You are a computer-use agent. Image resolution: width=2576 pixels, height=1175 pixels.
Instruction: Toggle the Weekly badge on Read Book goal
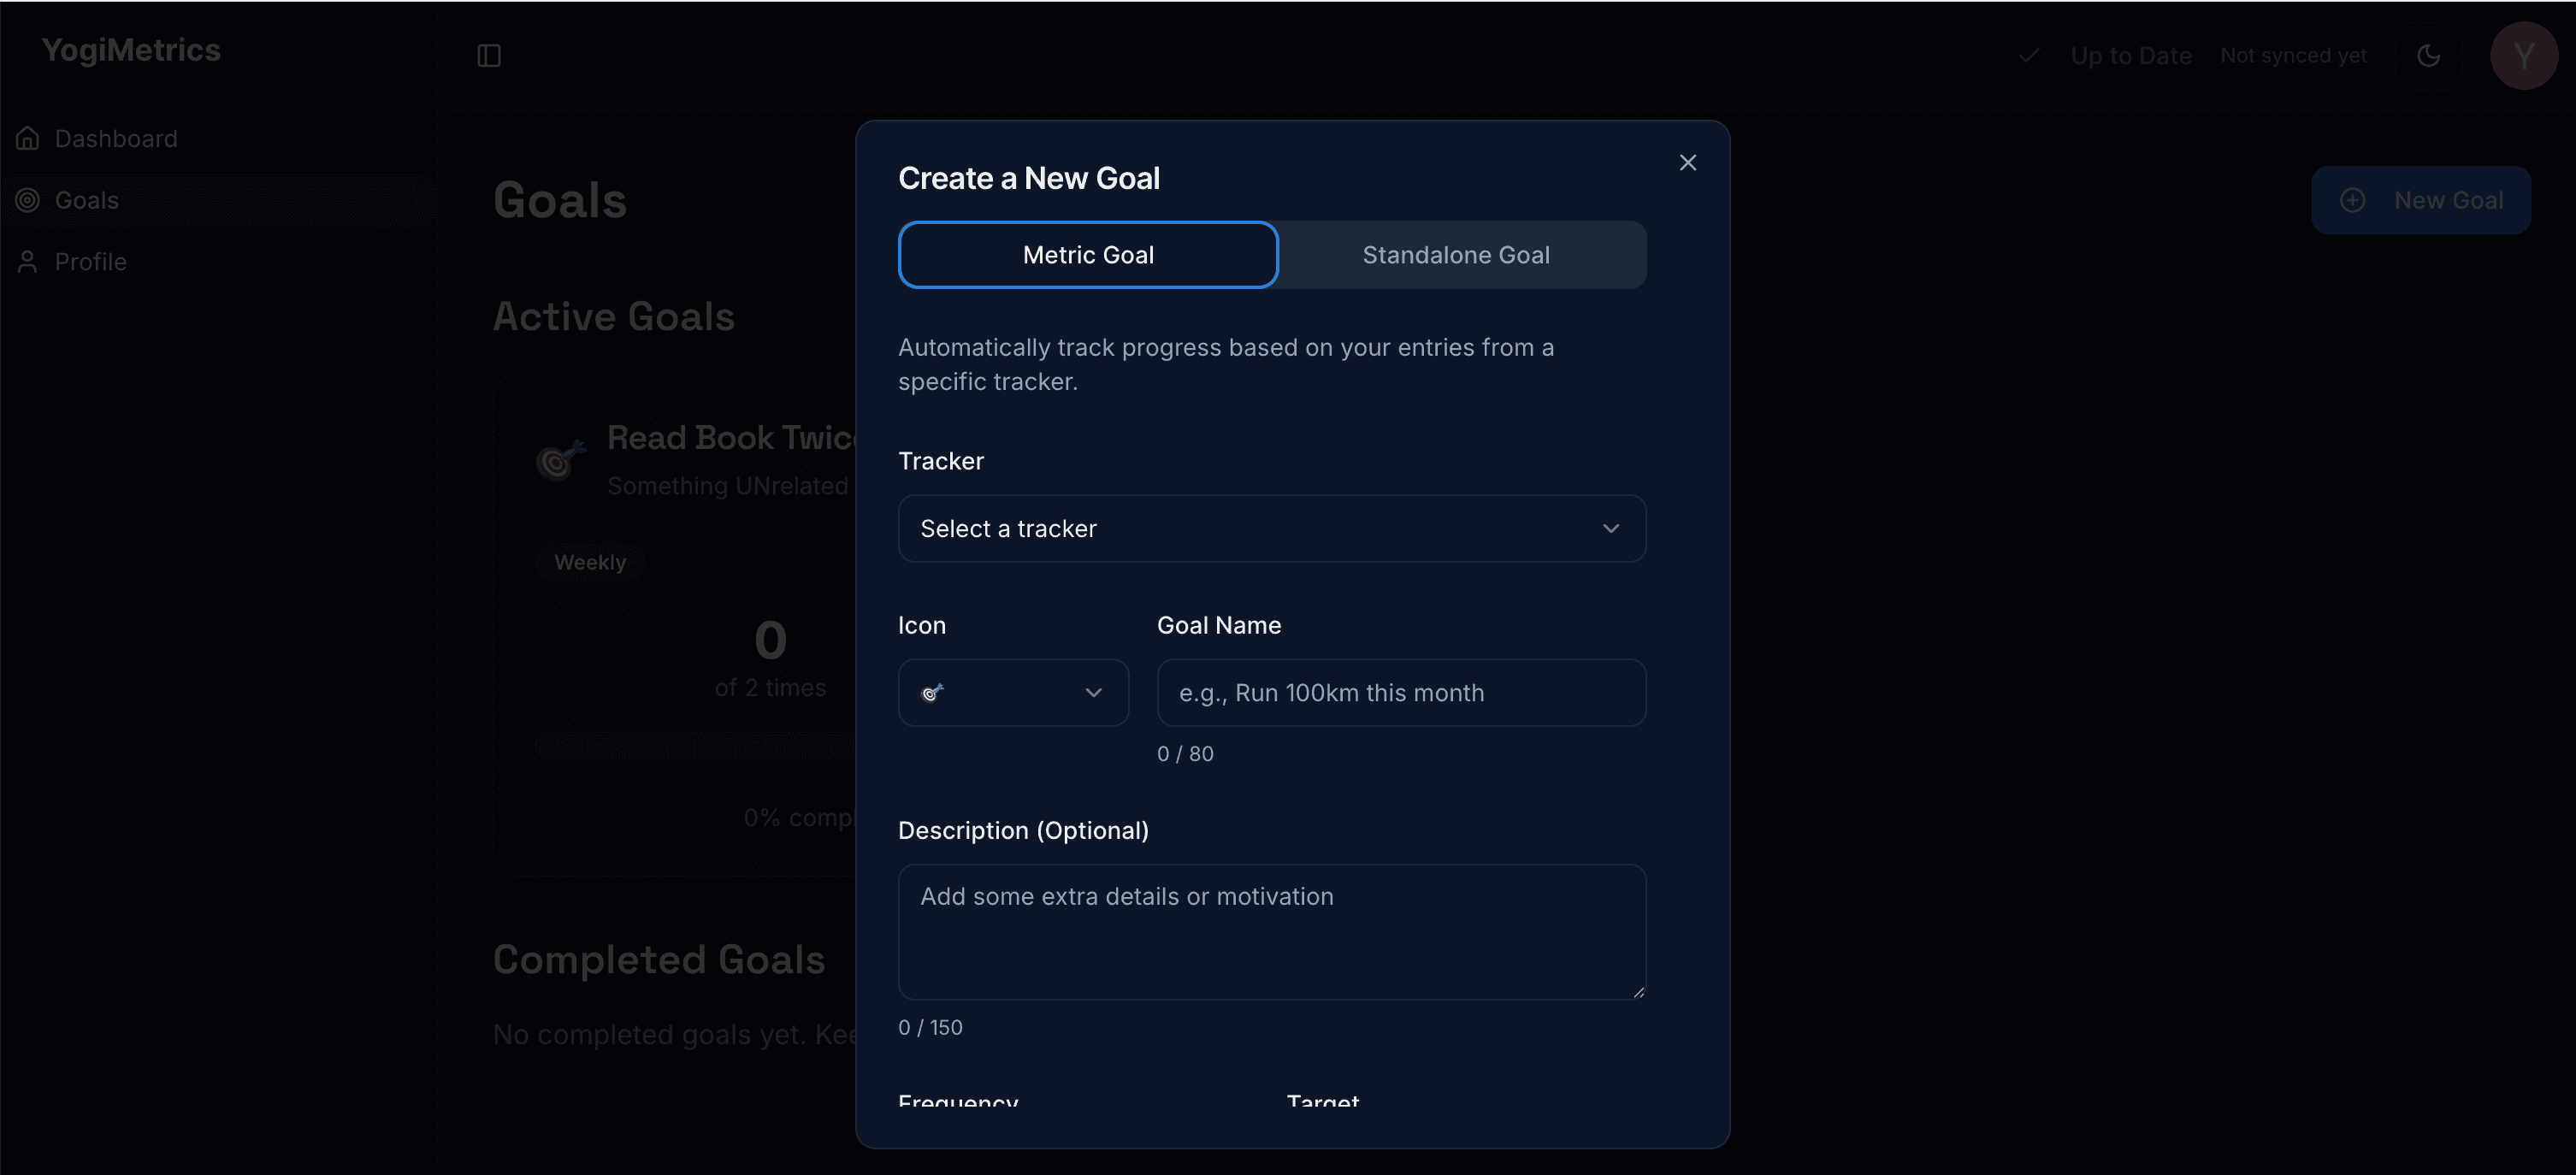tap(590, 561)
